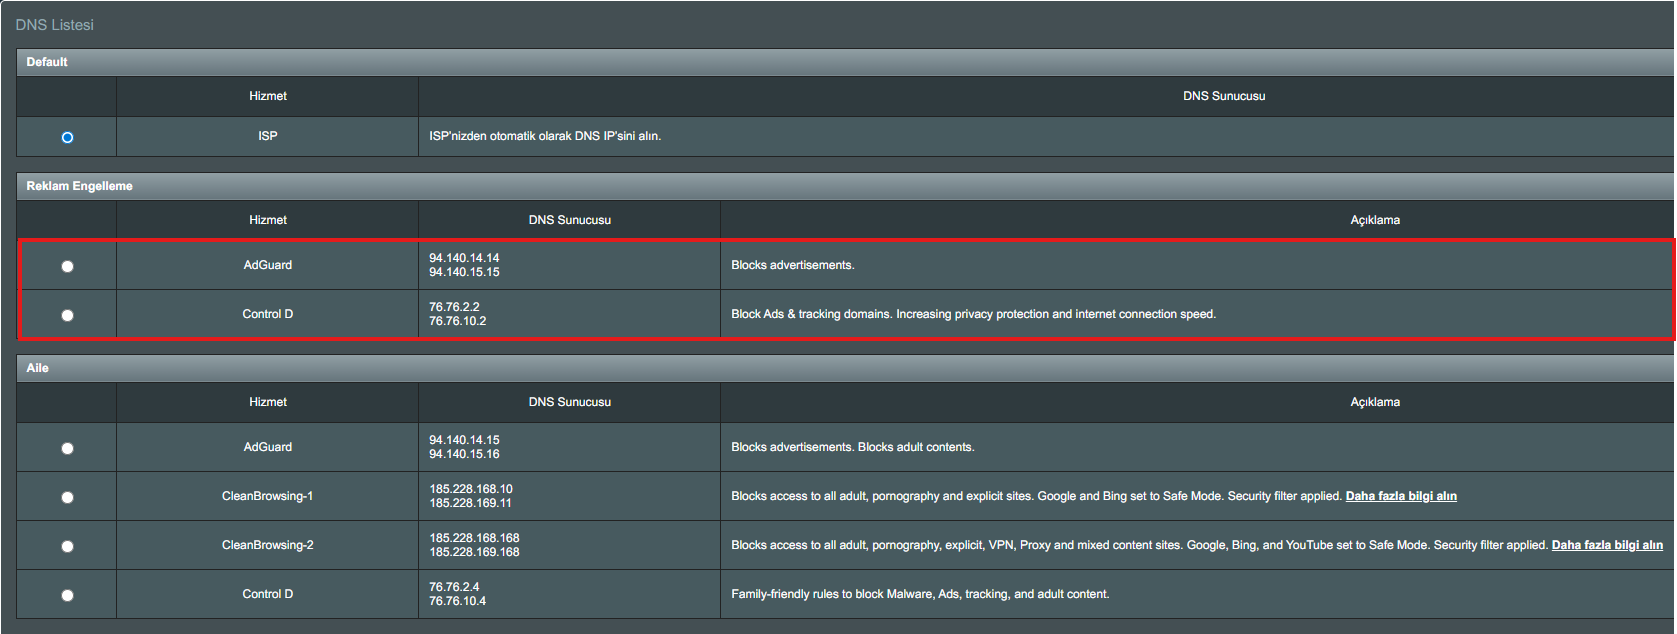Screen dimensions: 1677x634
Task: Click DNS address 94.140.14.14
Action: (464, 258)
